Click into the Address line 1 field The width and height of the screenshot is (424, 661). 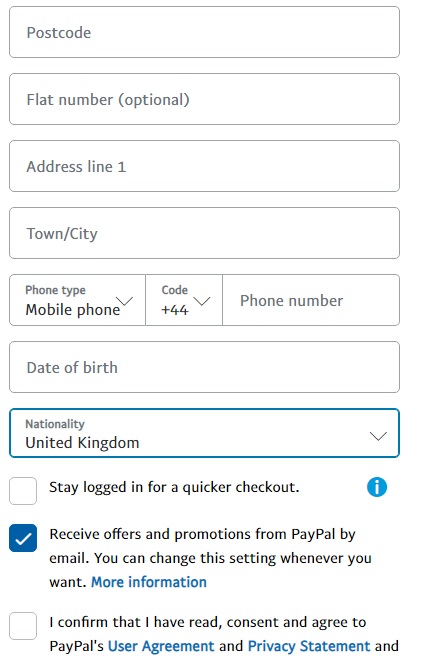pos(204,166)
